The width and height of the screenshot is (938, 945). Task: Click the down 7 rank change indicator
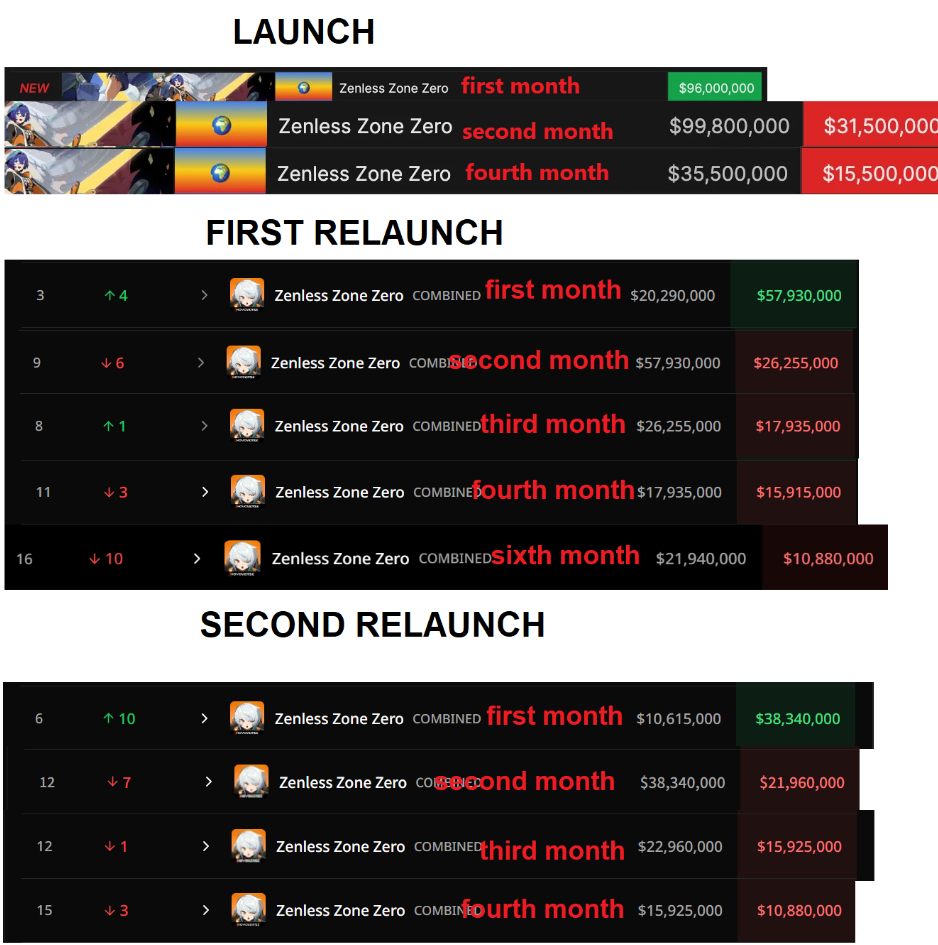click(119, 782)
